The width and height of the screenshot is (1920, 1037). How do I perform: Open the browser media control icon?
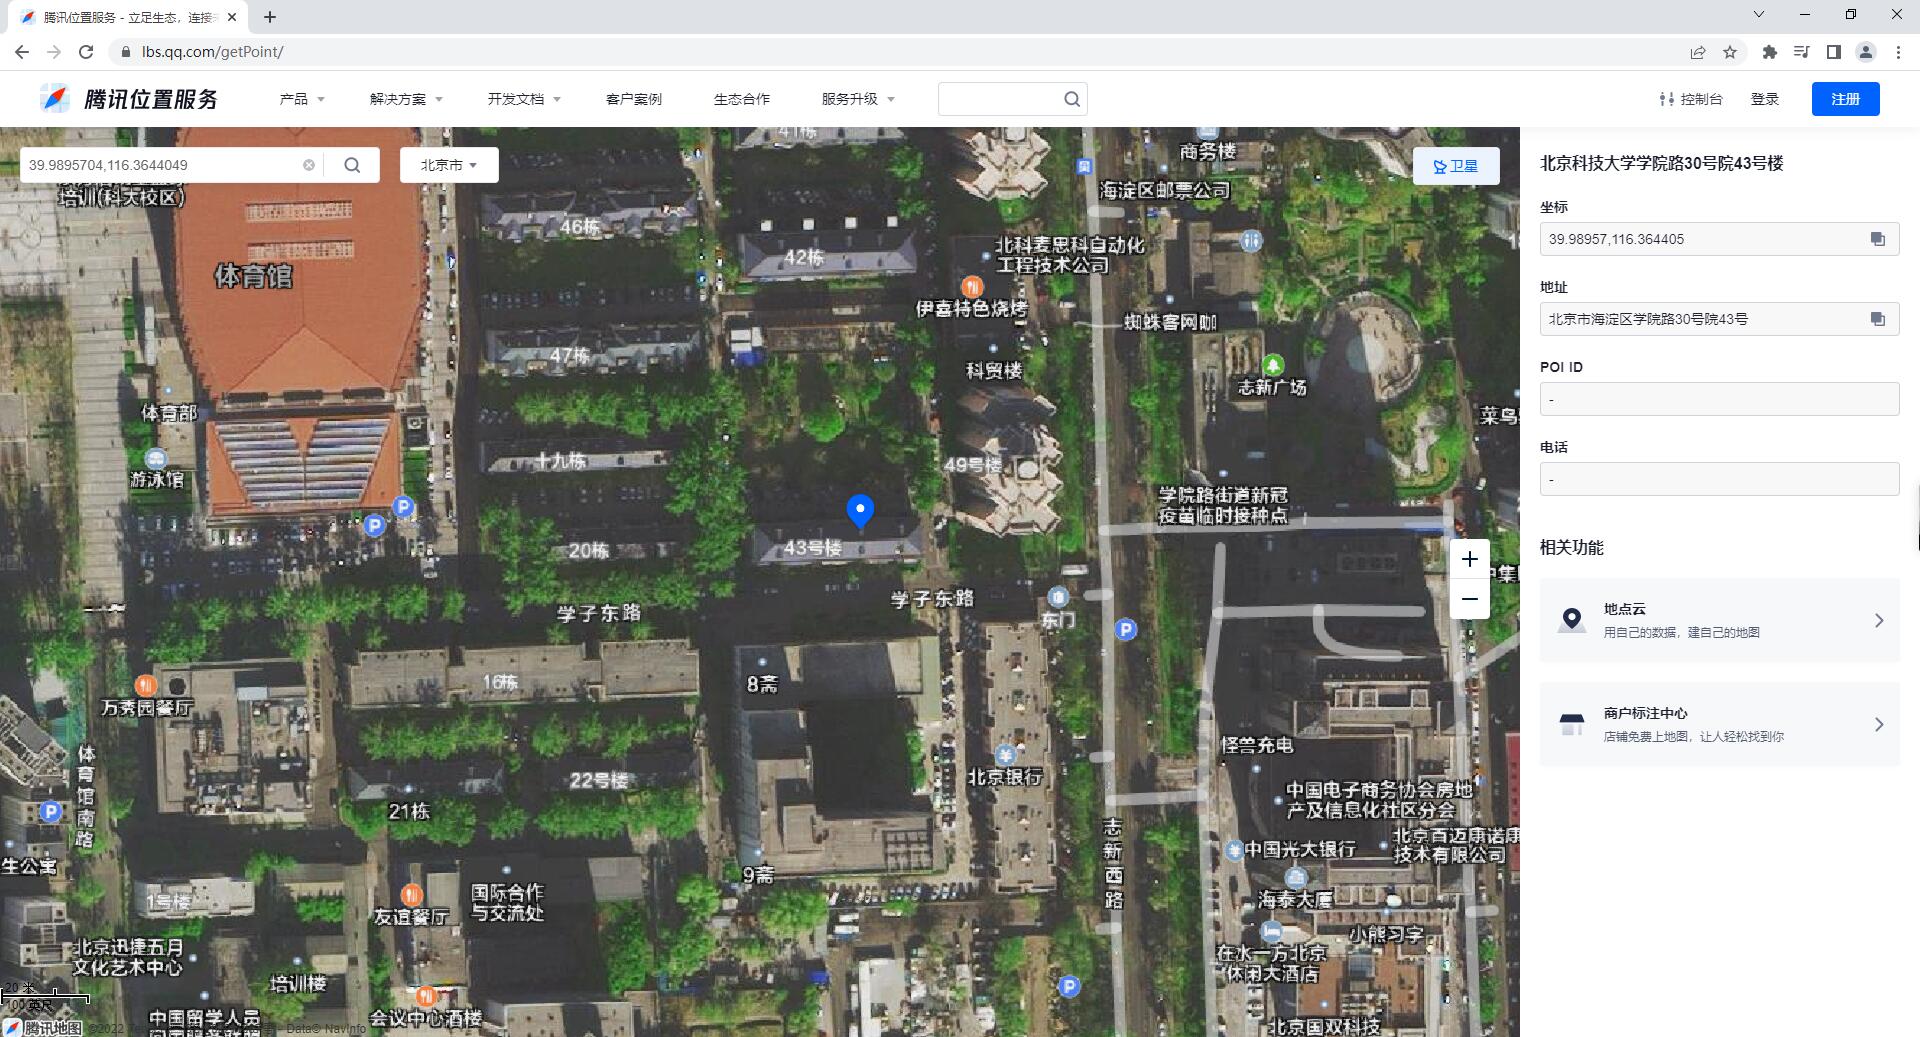click(x=1801, y=52)
